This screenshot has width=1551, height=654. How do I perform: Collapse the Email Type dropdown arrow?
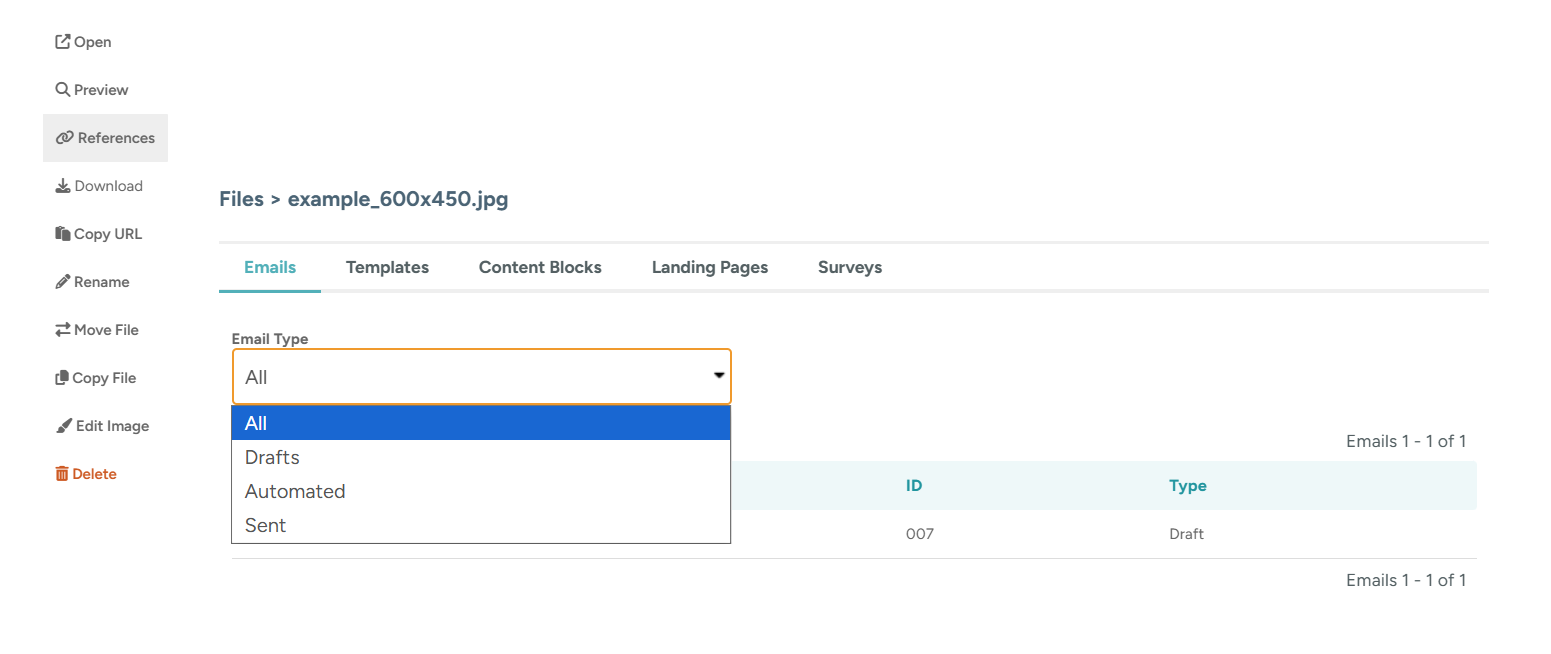718,376
